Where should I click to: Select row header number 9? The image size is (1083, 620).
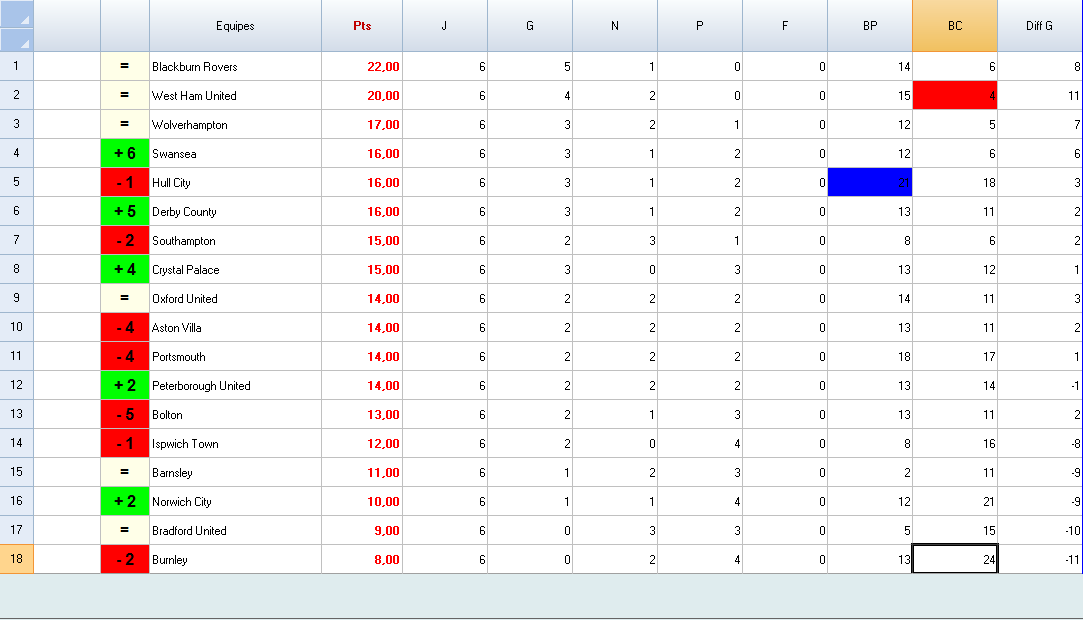(17, 298)
